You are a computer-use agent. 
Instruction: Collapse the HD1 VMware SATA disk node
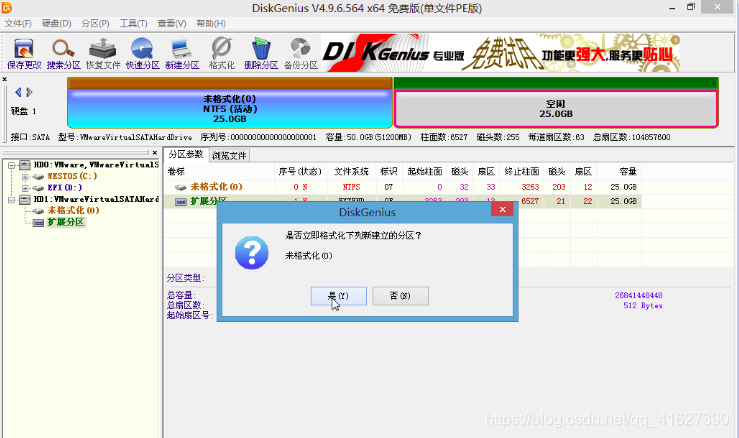pos(11,200)
